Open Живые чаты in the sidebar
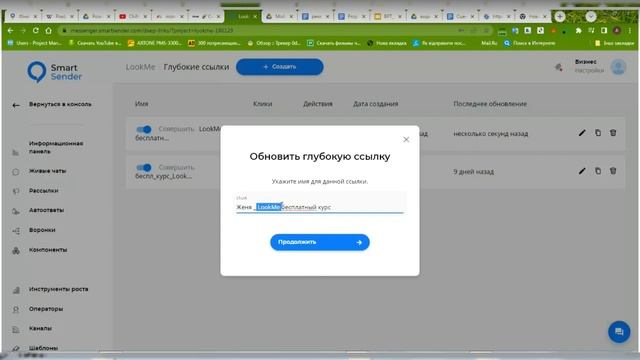 tap(47, 171)
